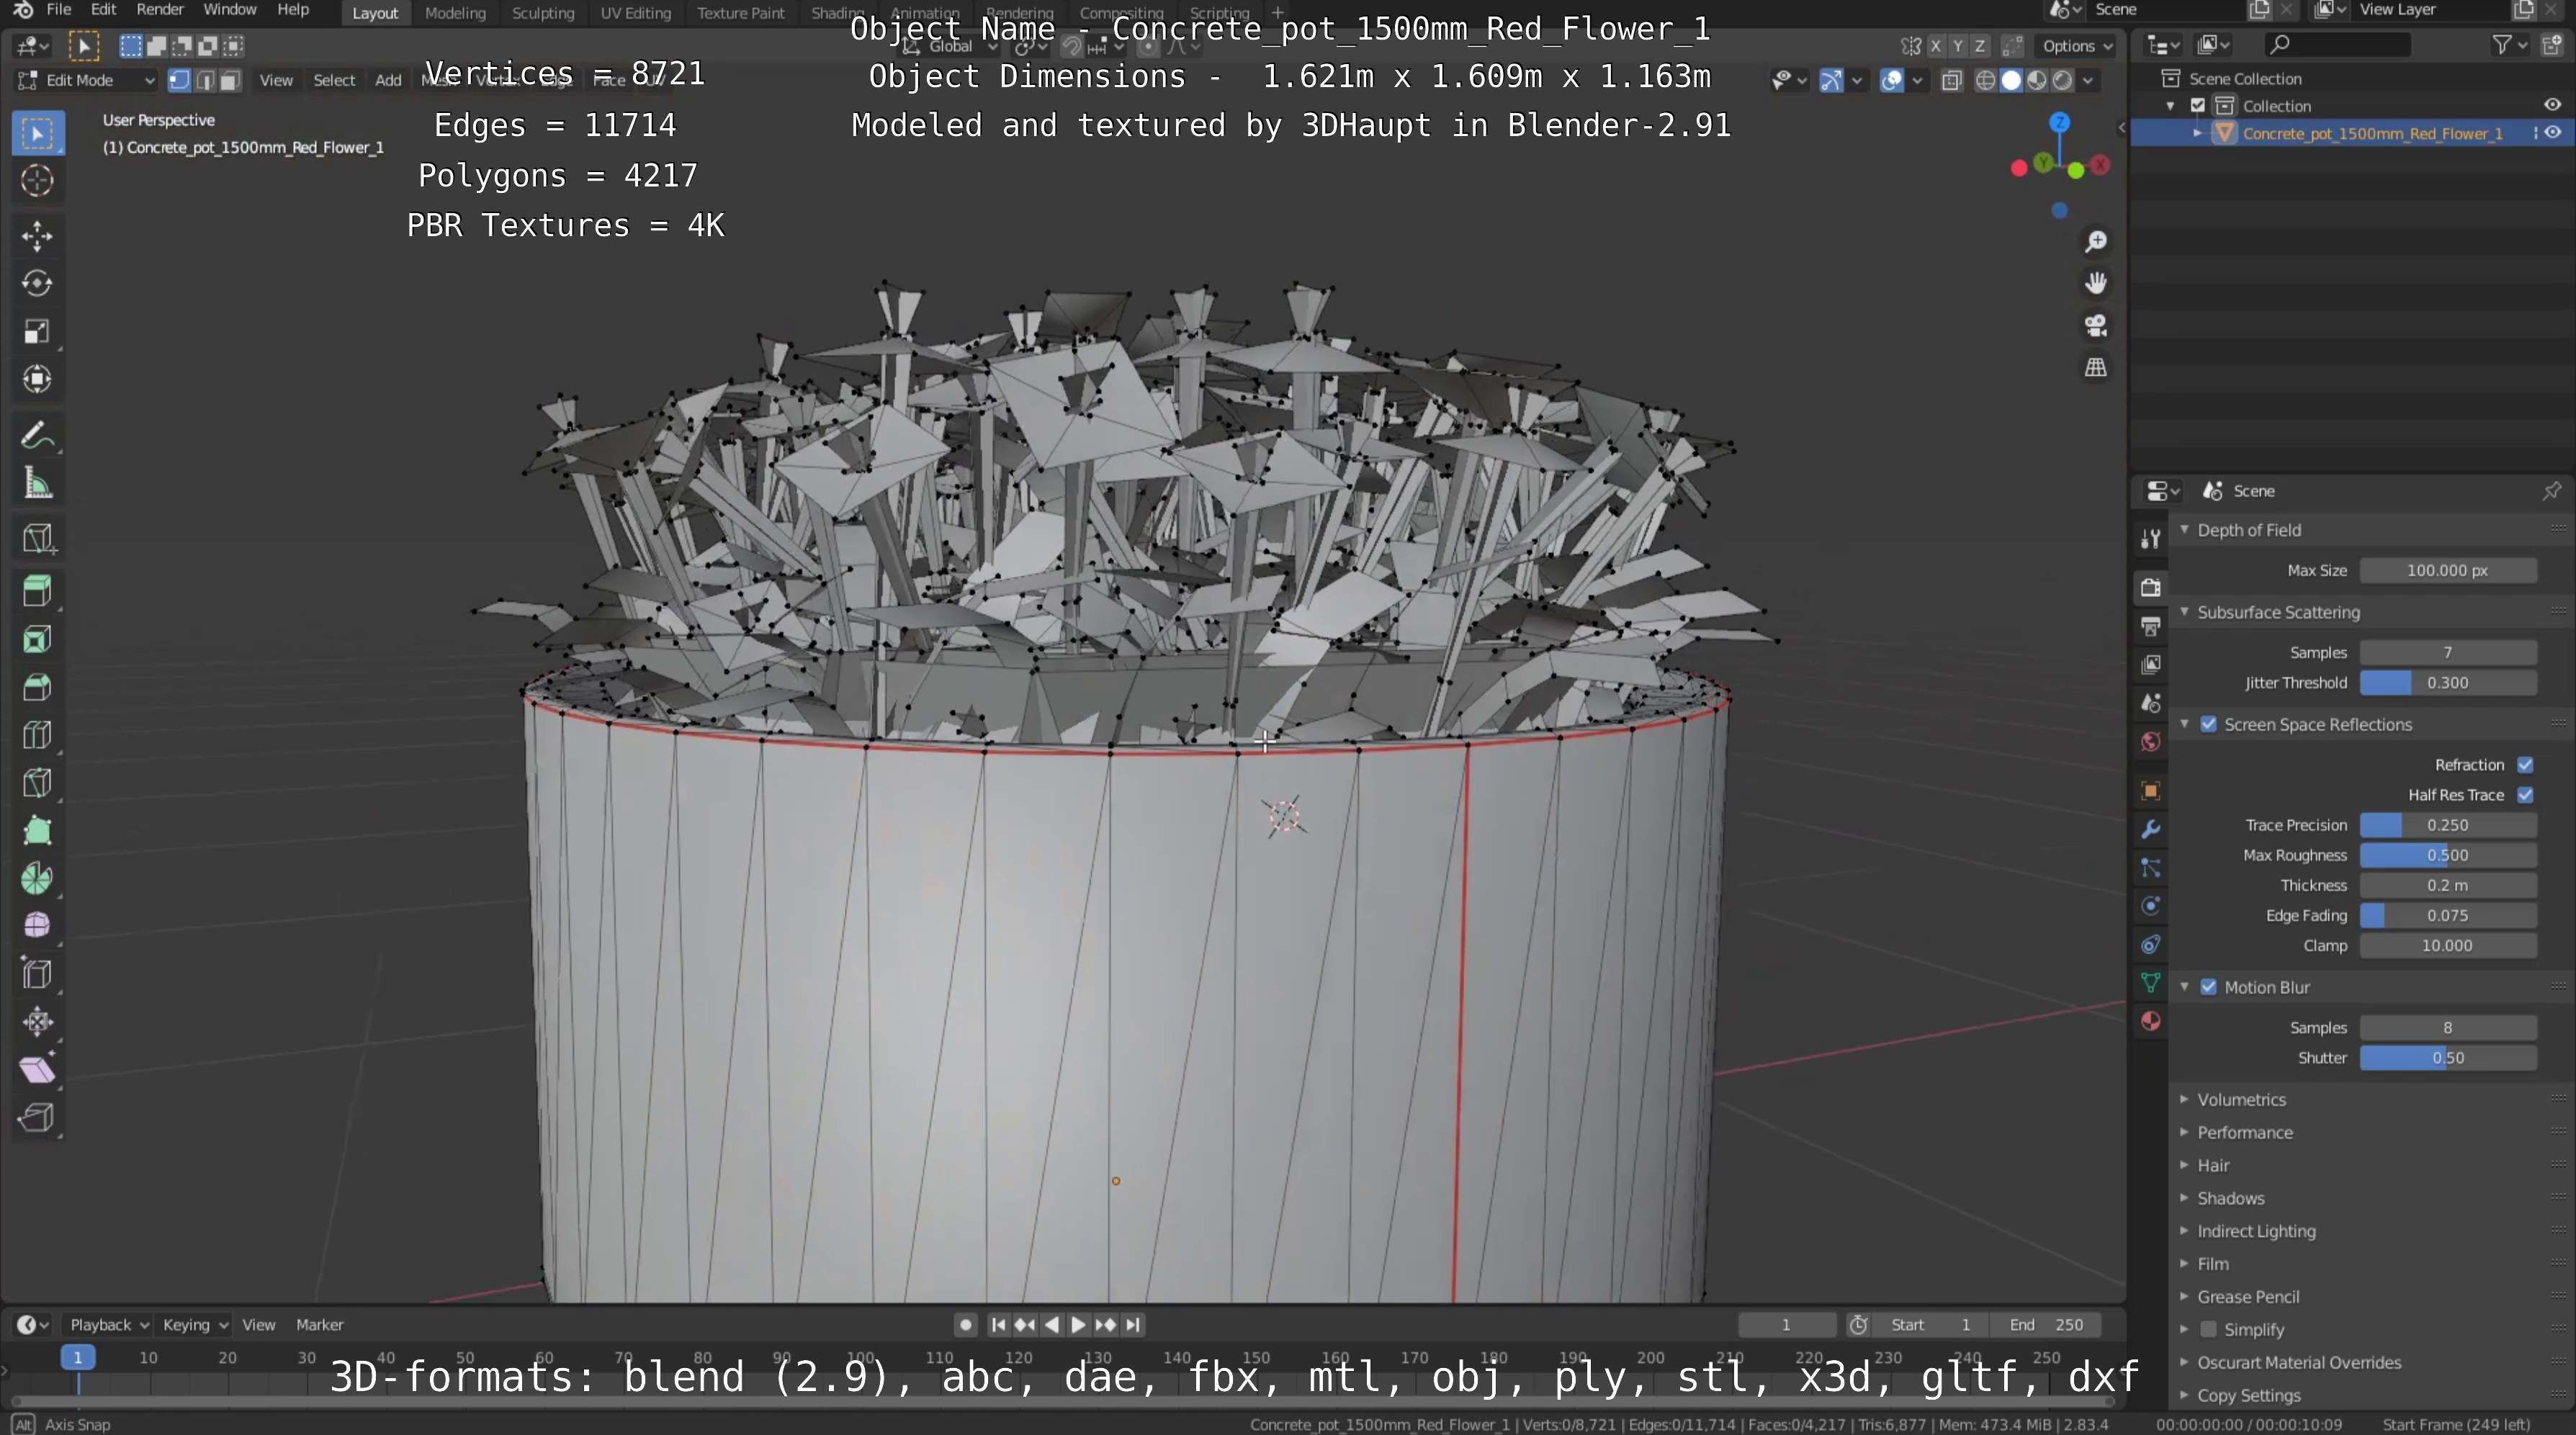The image size is (2576, 1435).
Task: Expand Concrete_pot object tree in outliner
Action: coord(2197,133)
